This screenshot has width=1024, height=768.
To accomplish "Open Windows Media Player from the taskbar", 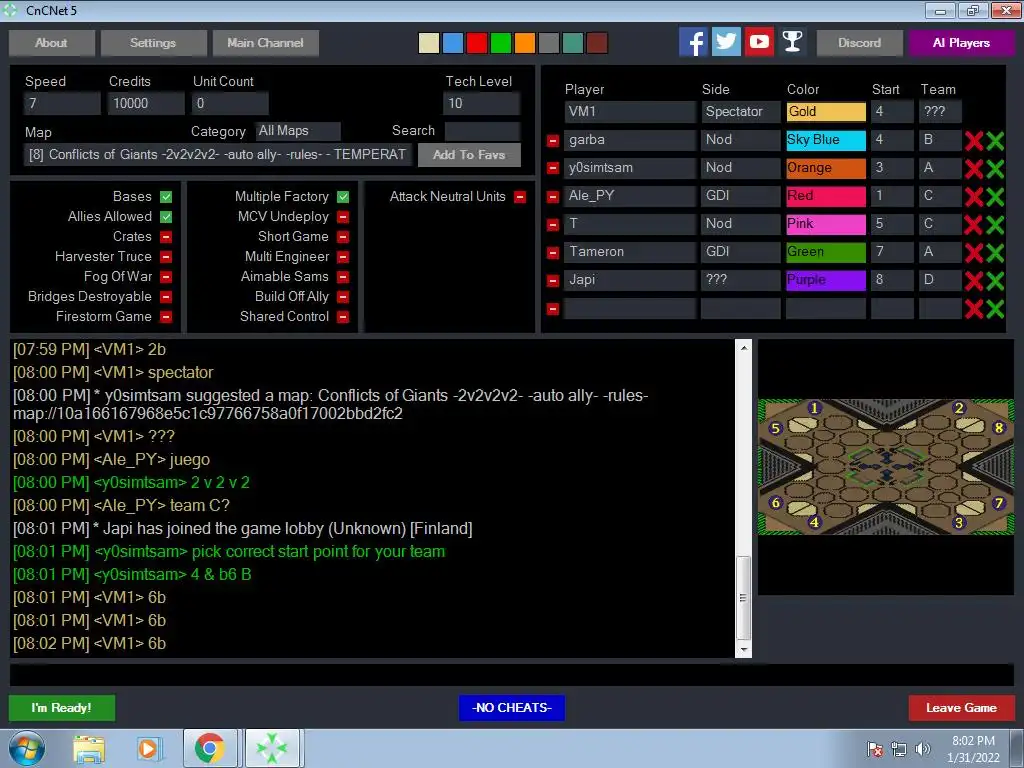I will click(x=148, y=748).
